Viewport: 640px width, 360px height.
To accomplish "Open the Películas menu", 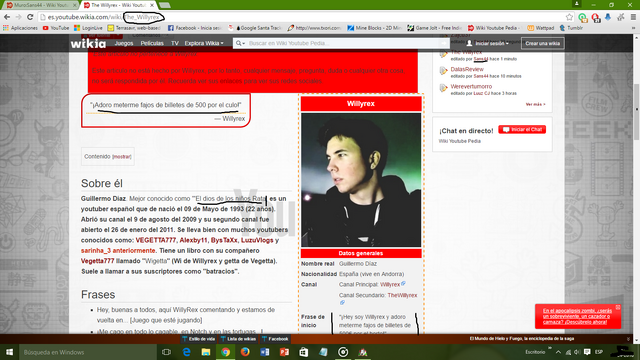I will click(152, 43).
